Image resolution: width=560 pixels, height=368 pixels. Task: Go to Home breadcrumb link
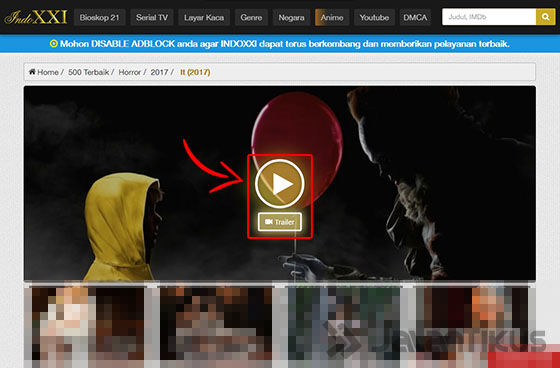point(48,72)
